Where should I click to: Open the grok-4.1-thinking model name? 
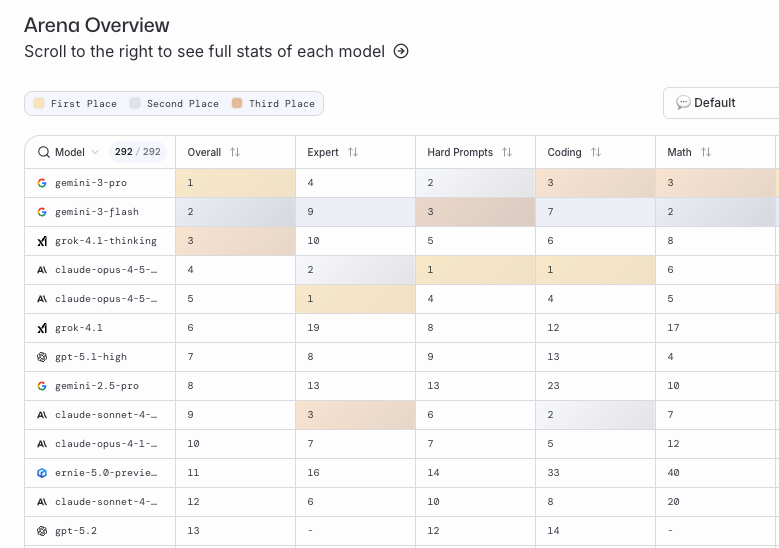106,241
